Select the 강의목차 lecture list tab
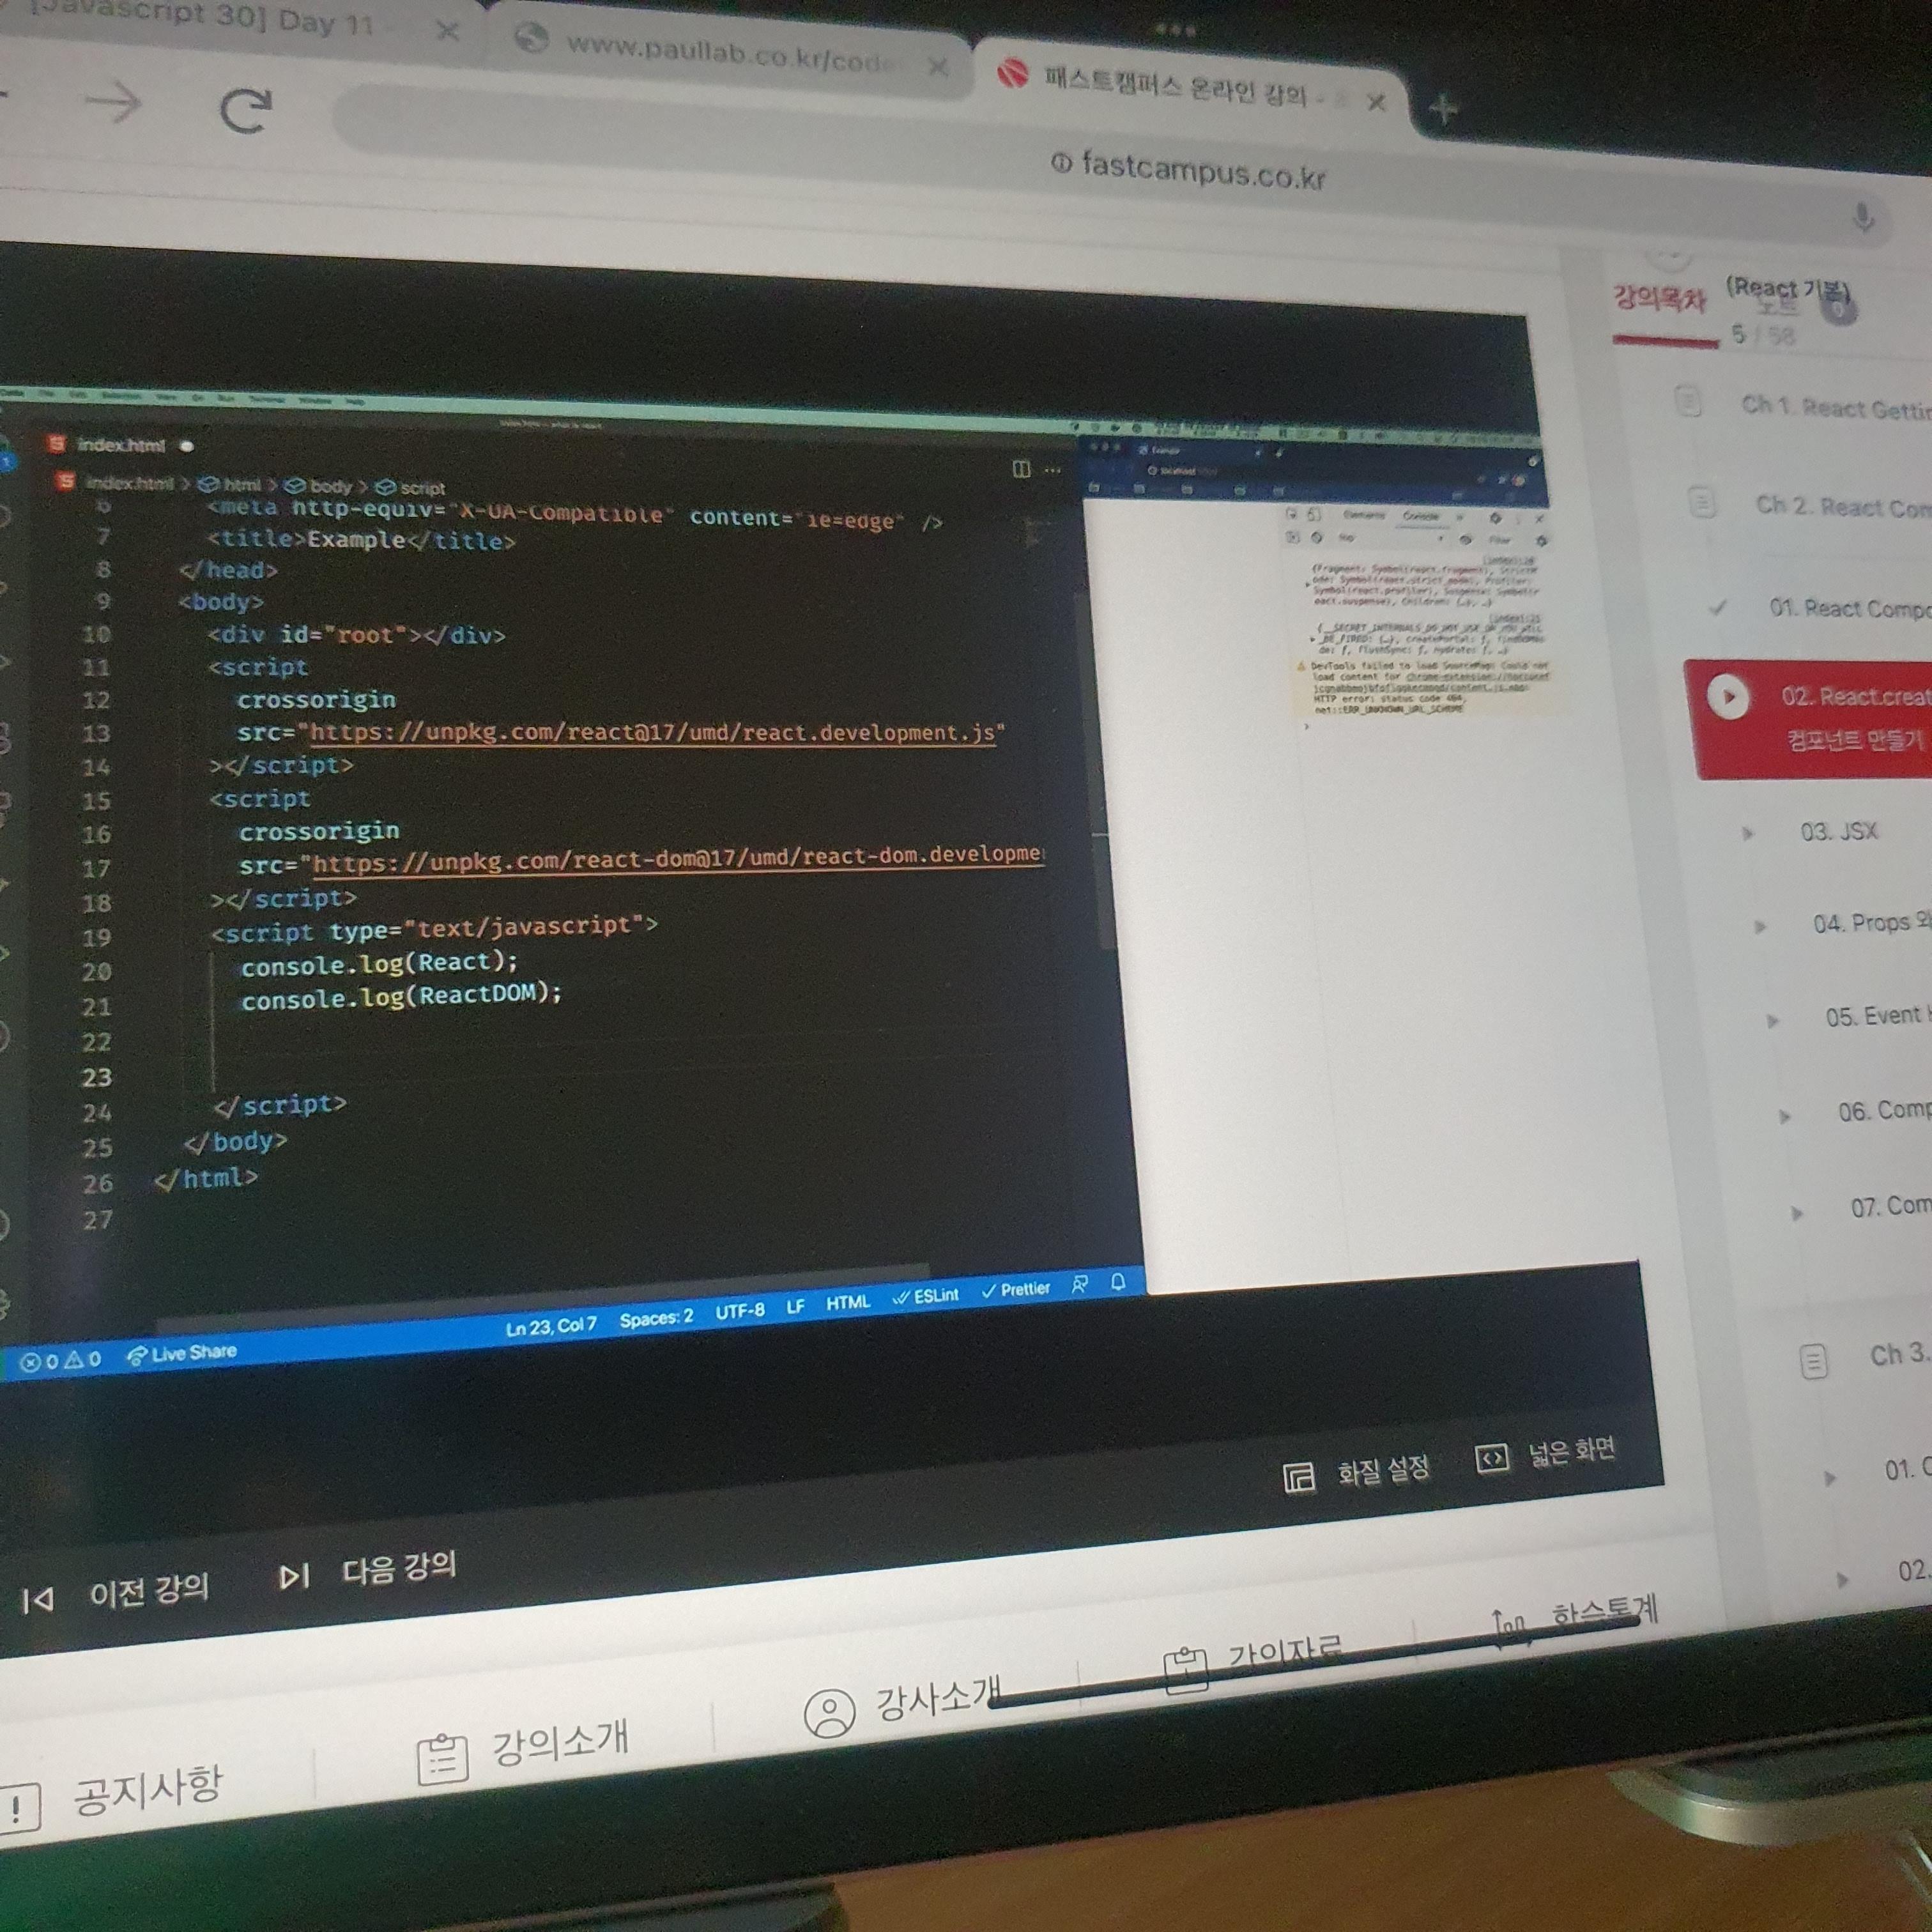The height and width of the screenshot is (1932, 1932). pos(1659,299)
